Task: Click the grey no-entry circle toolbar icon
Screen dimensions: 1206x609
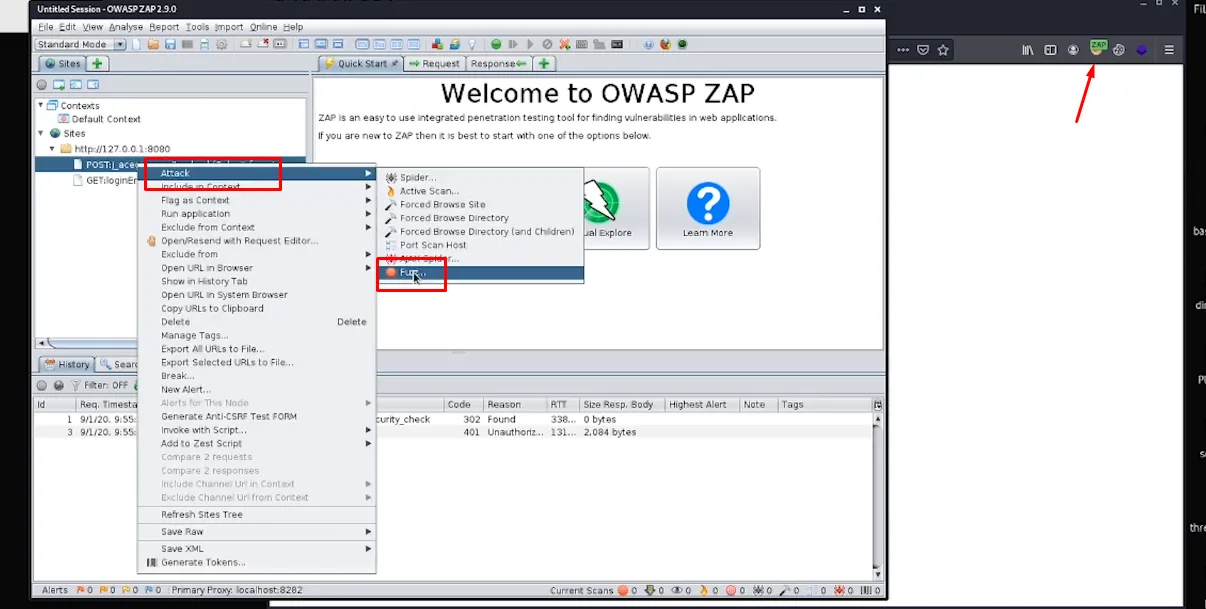Action: [547, 44]
